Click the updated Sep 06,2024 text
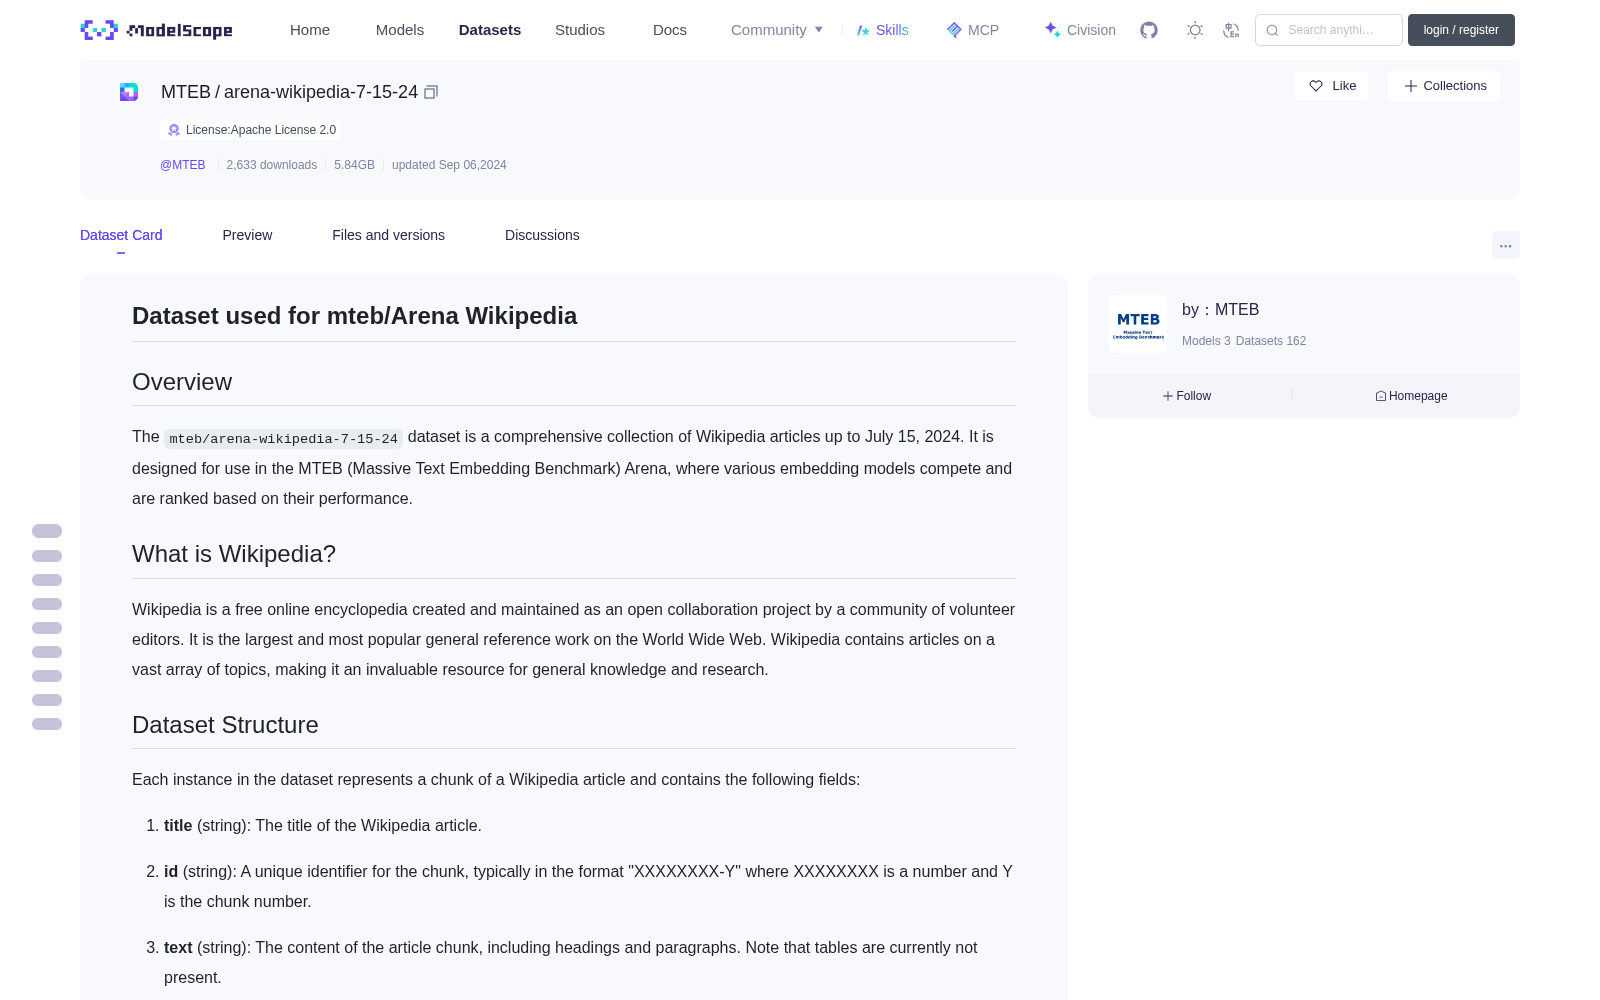 (x=449, y=165)
